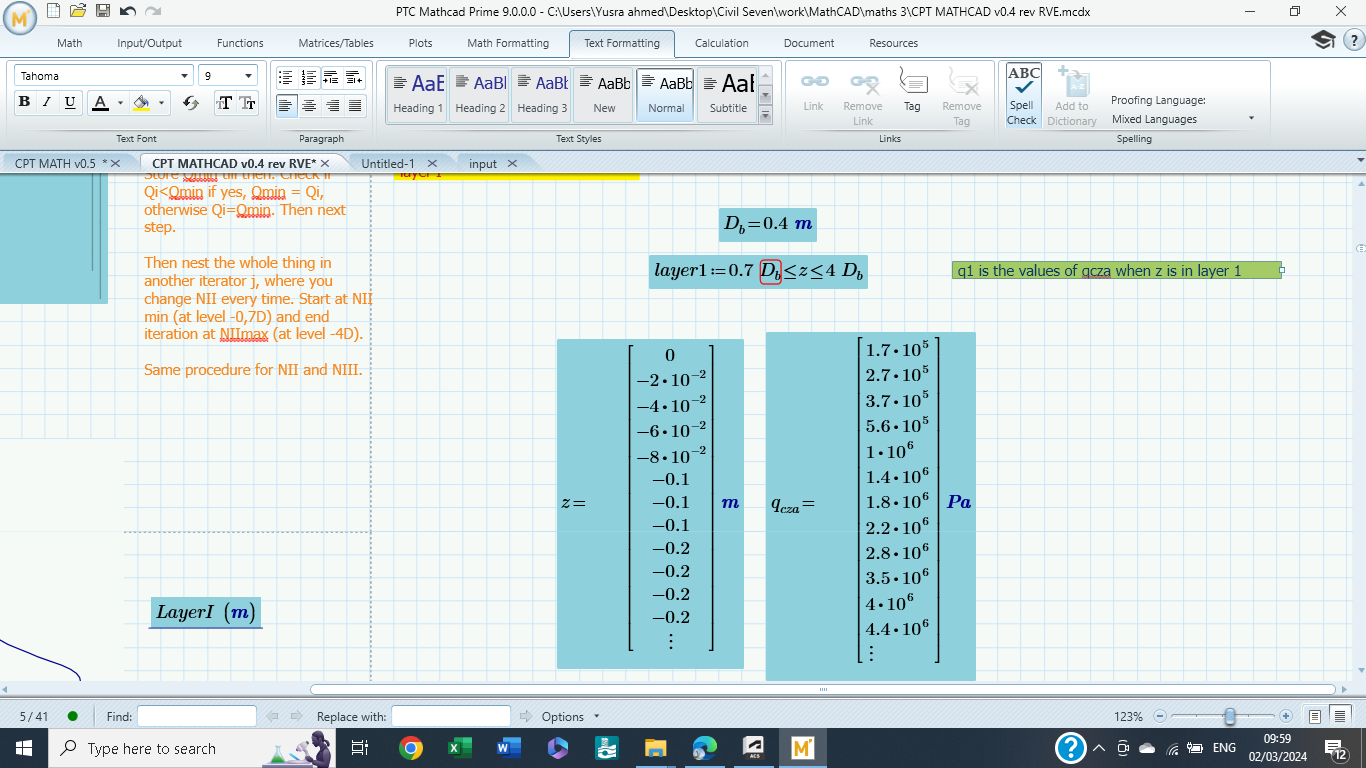Switch to the Plots ribbon tab
The width and height of the screenshot is (1366, 768).
point(420,43)
